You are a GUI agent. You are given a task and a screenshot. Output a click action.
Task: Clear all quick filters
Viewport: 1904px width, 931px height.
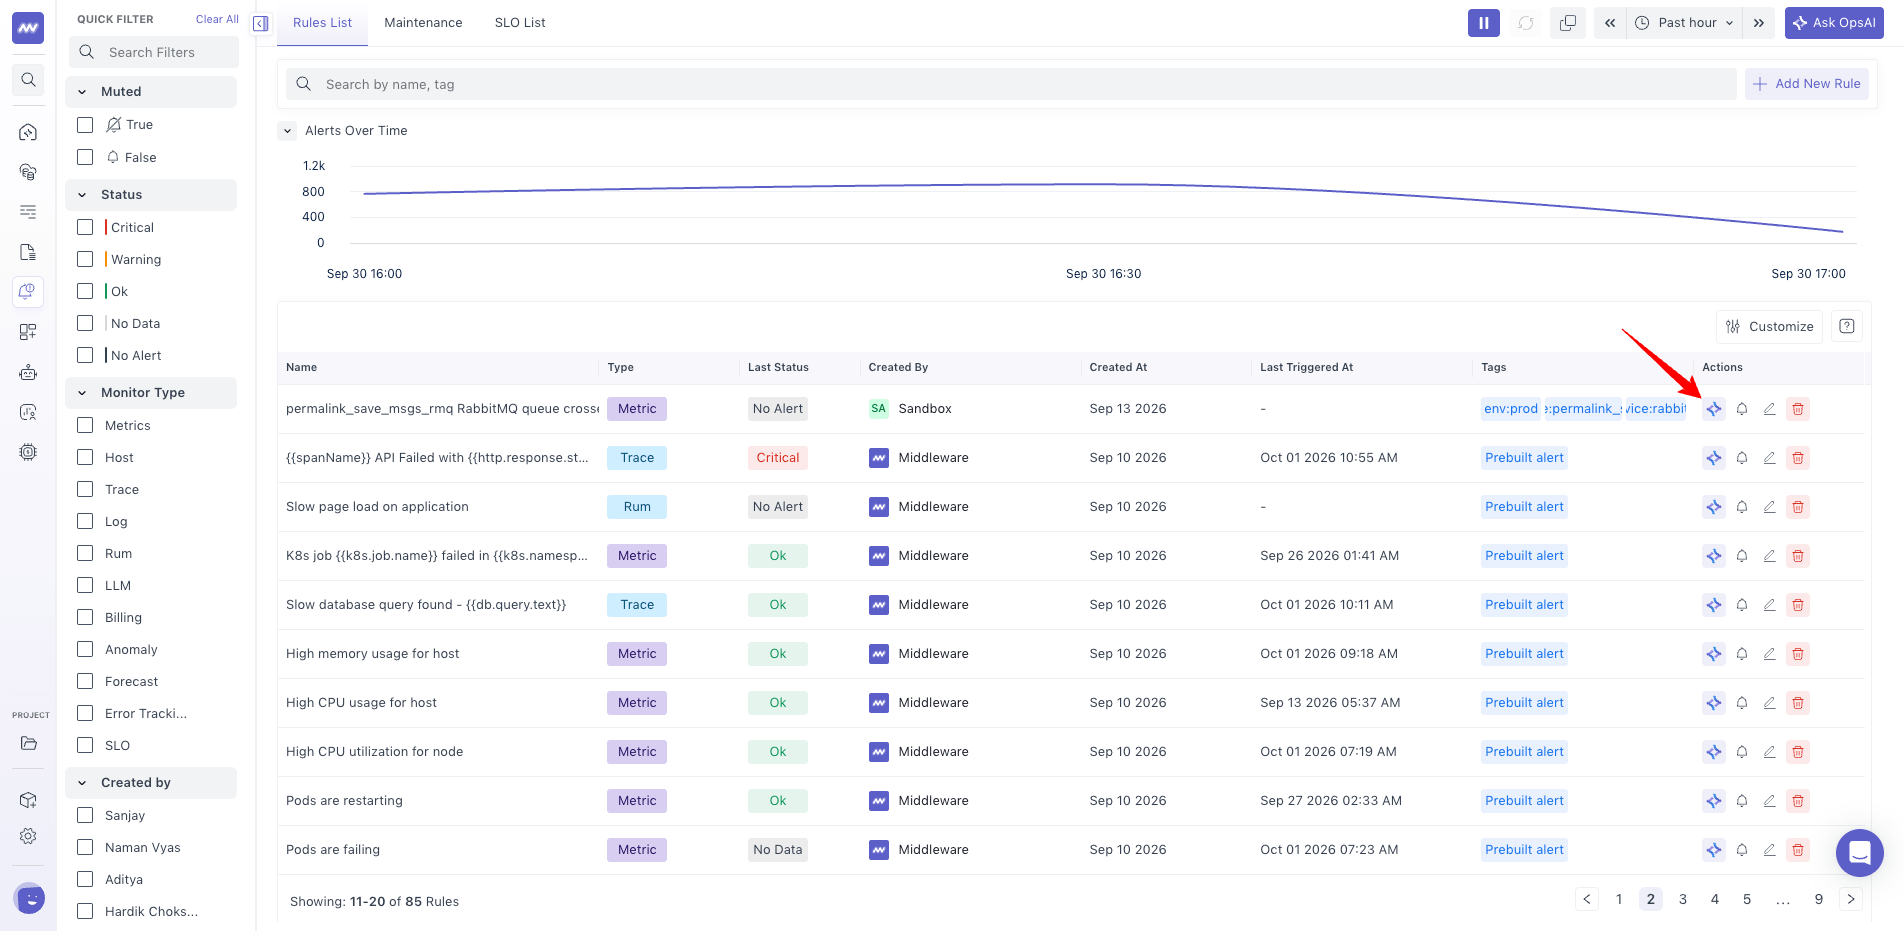click(217, 19)
